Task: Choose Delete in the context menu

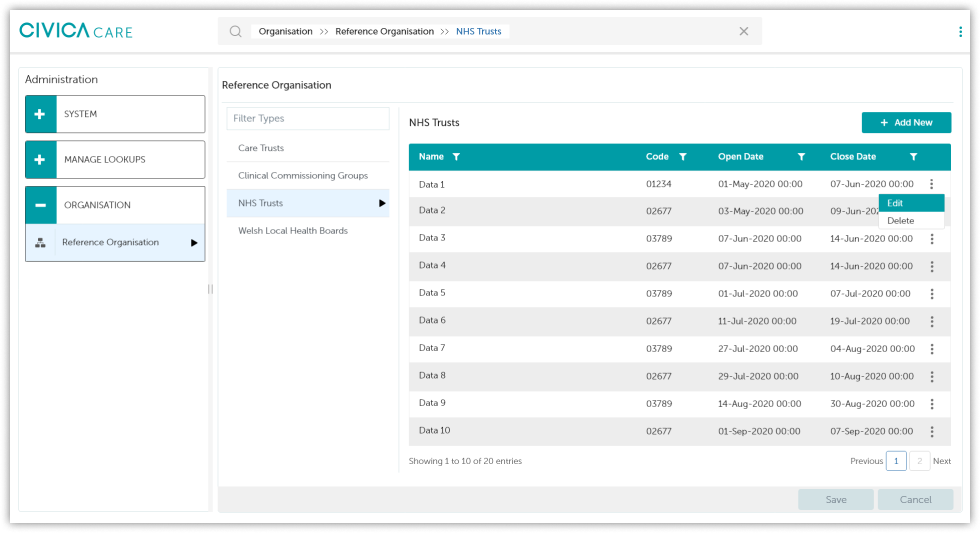Action: pos(911,221)
